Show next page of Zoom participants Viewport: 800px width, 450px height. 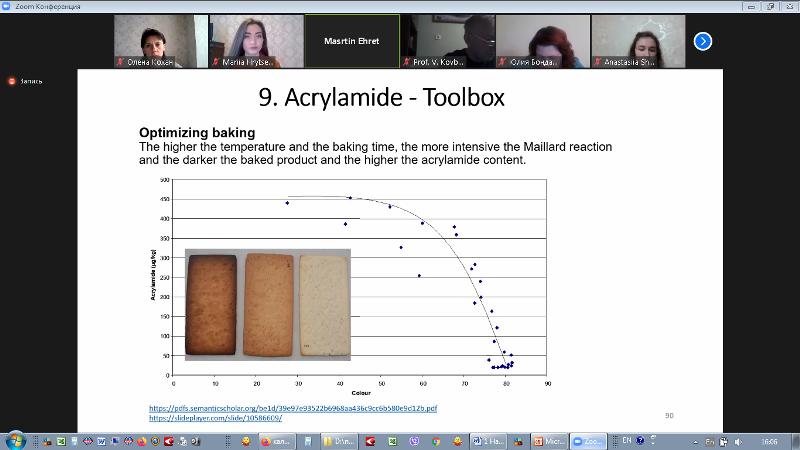pyautogui.click(x=703, y=41)
